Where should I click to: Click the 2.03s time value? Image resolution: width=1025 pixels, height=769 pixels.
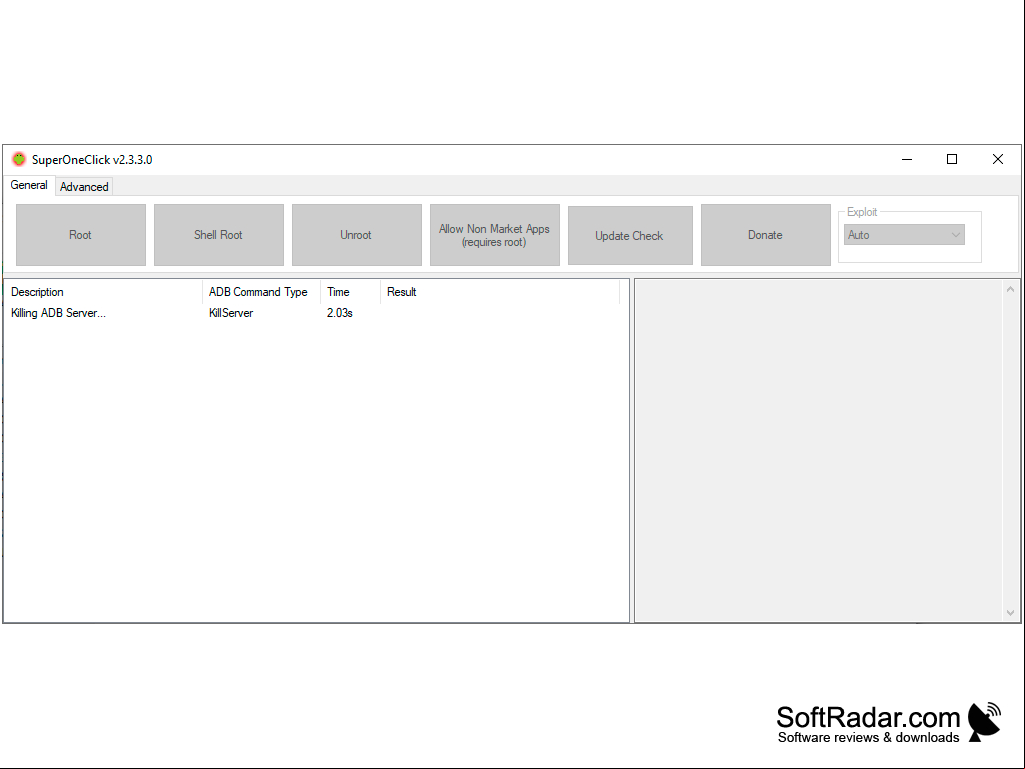tap(340, 313)
